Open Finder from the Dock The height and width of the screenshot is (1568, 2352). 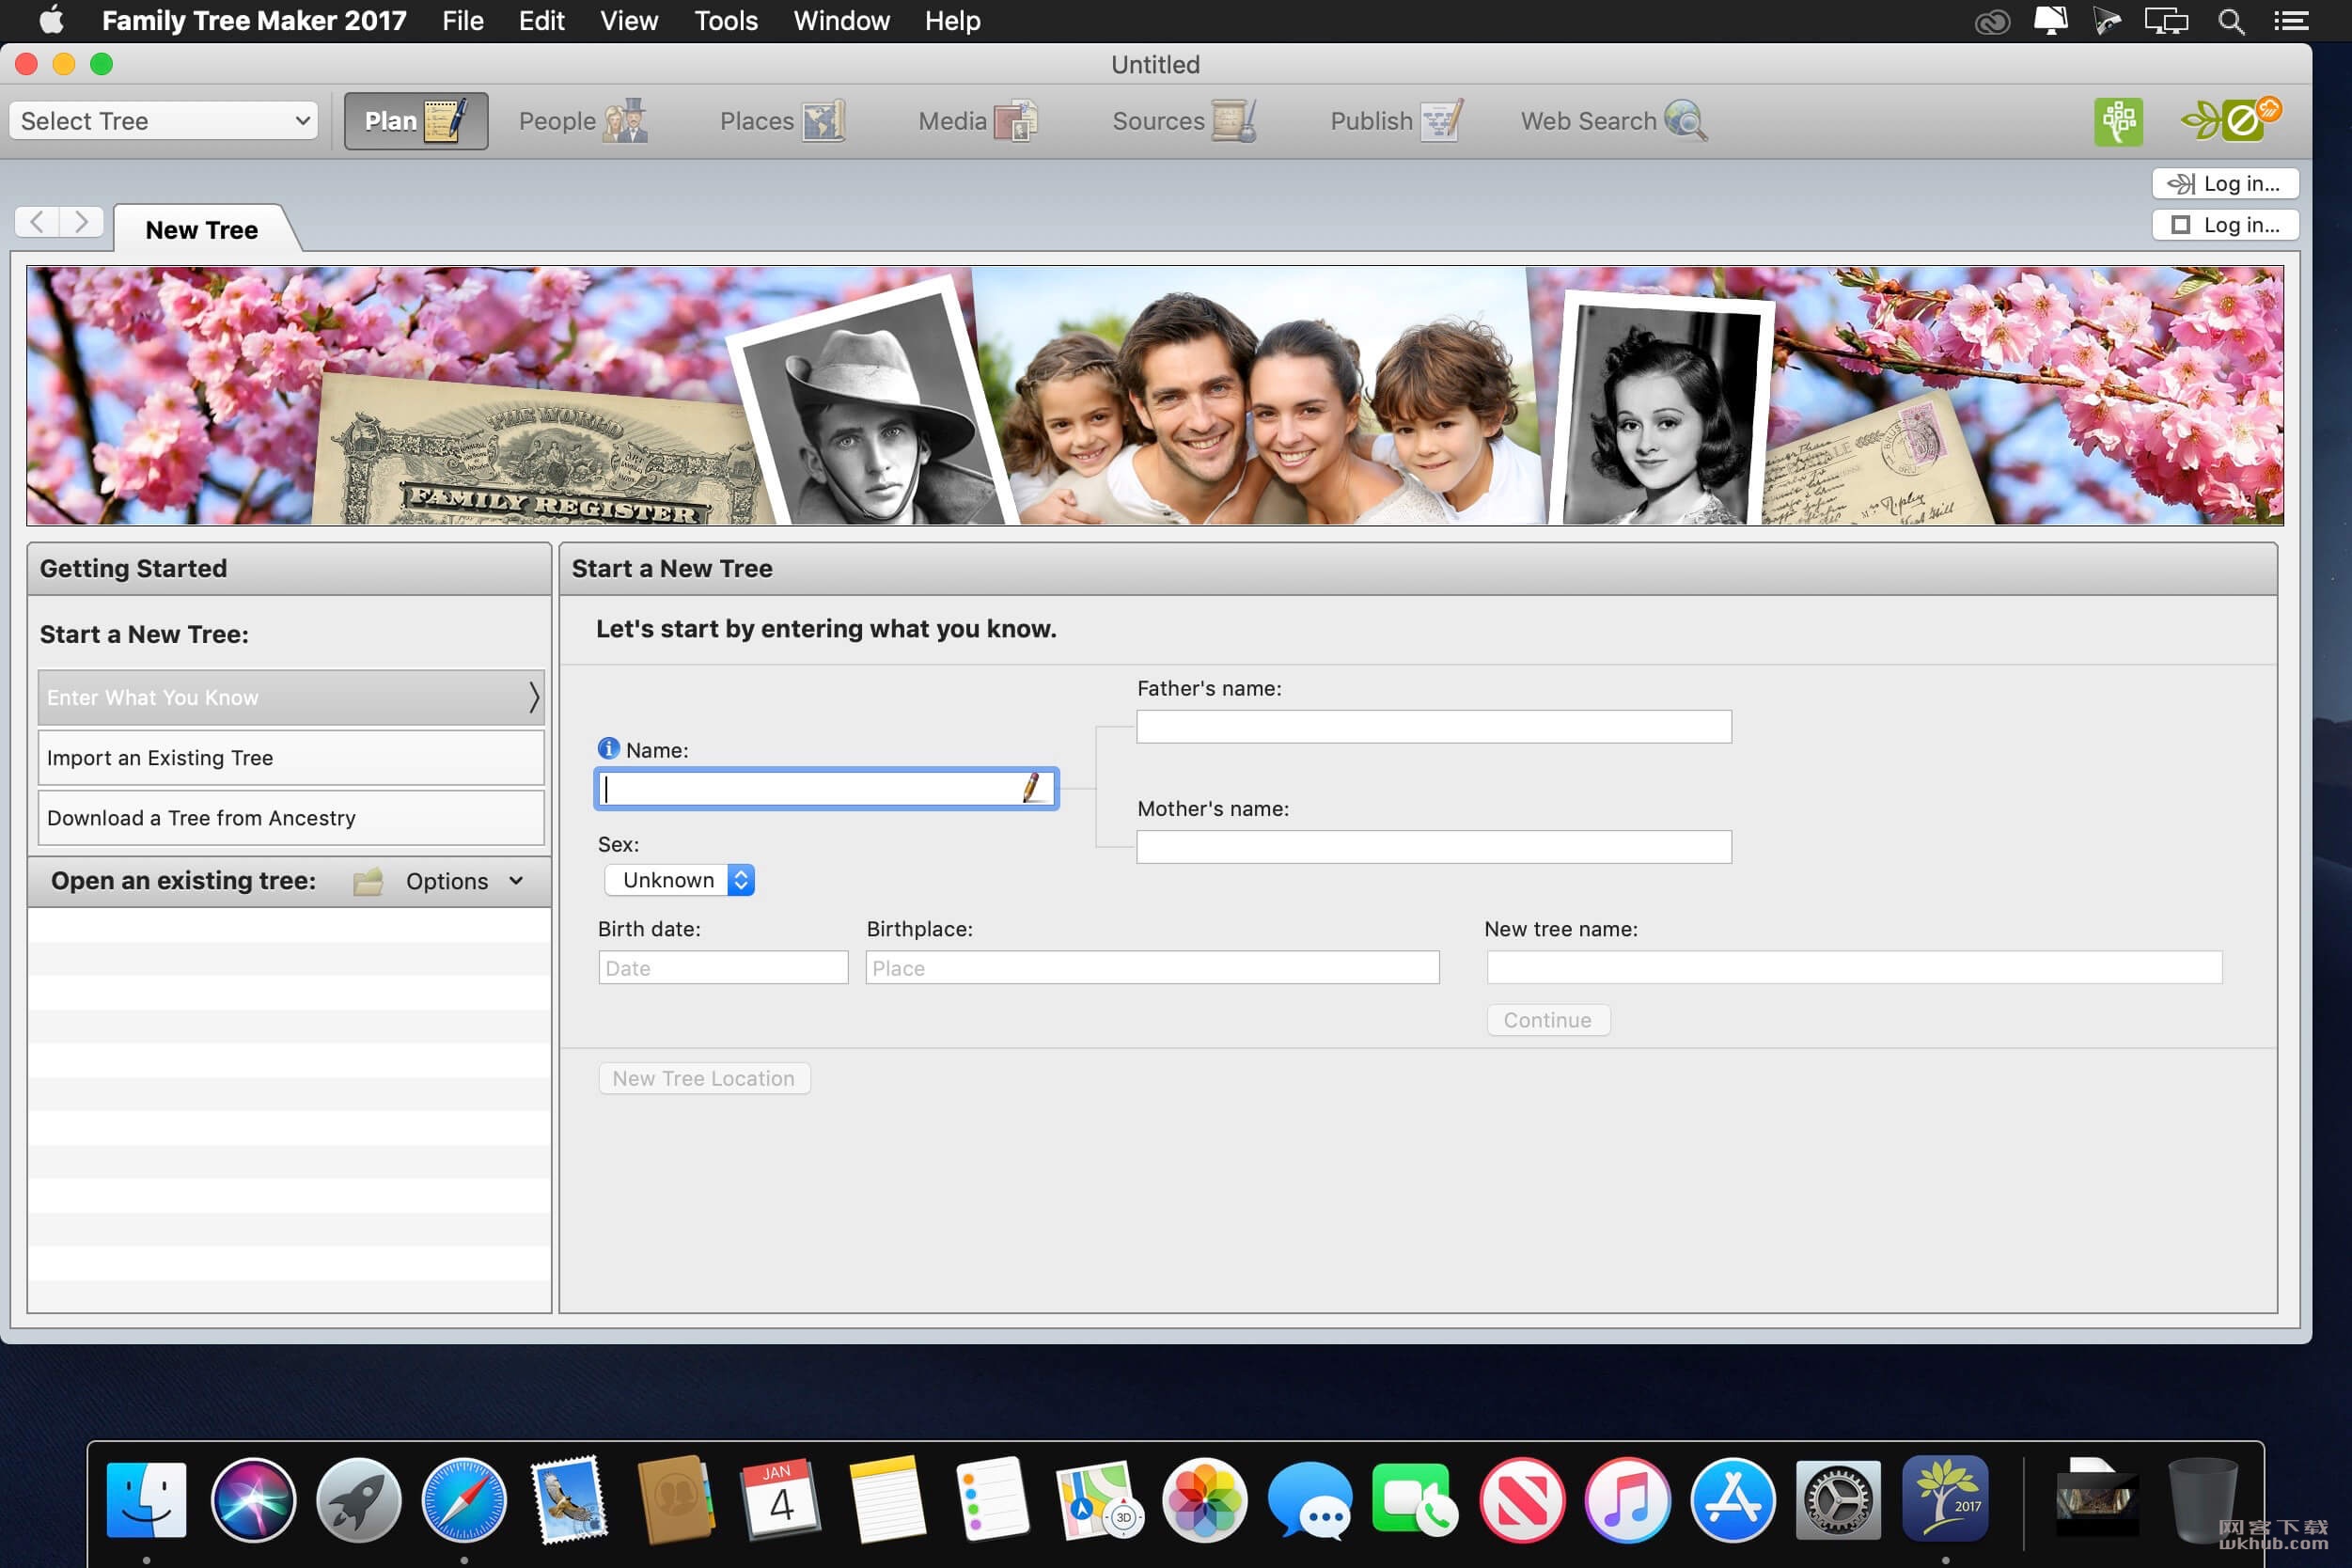[x=147, y=1500]
